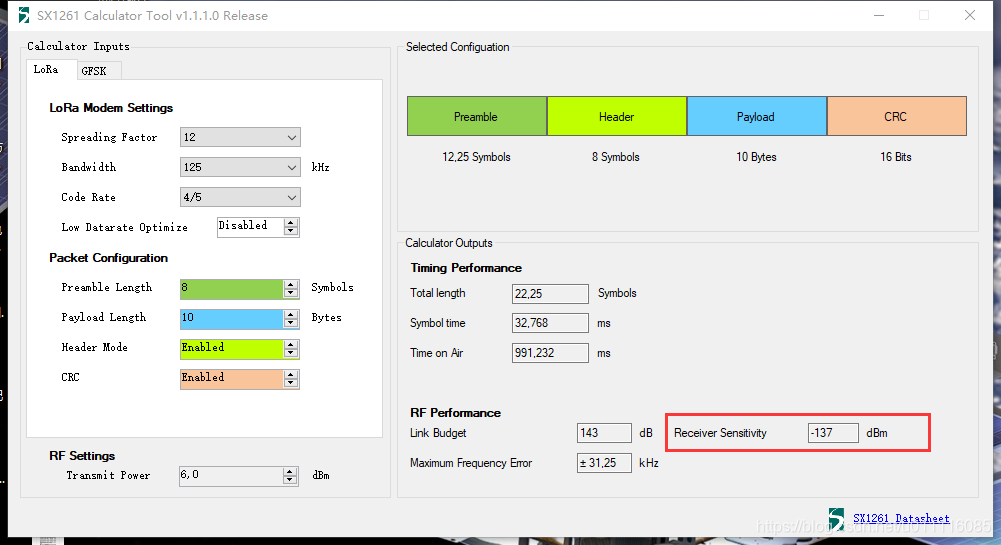
Task: Click the Semtech logo beside datasheet link
Action: click(x=836, y=518)
